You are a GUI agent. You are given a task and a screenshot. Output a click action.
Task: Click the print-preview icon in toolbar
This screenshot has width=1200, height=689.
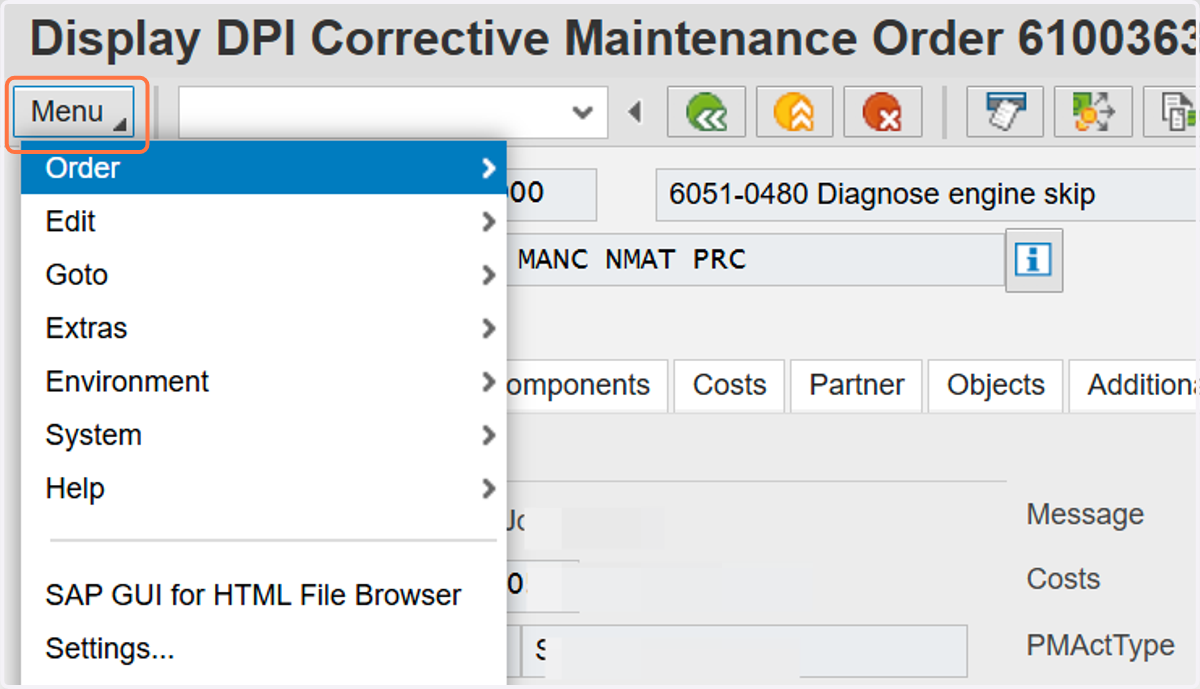point(1004,112)
